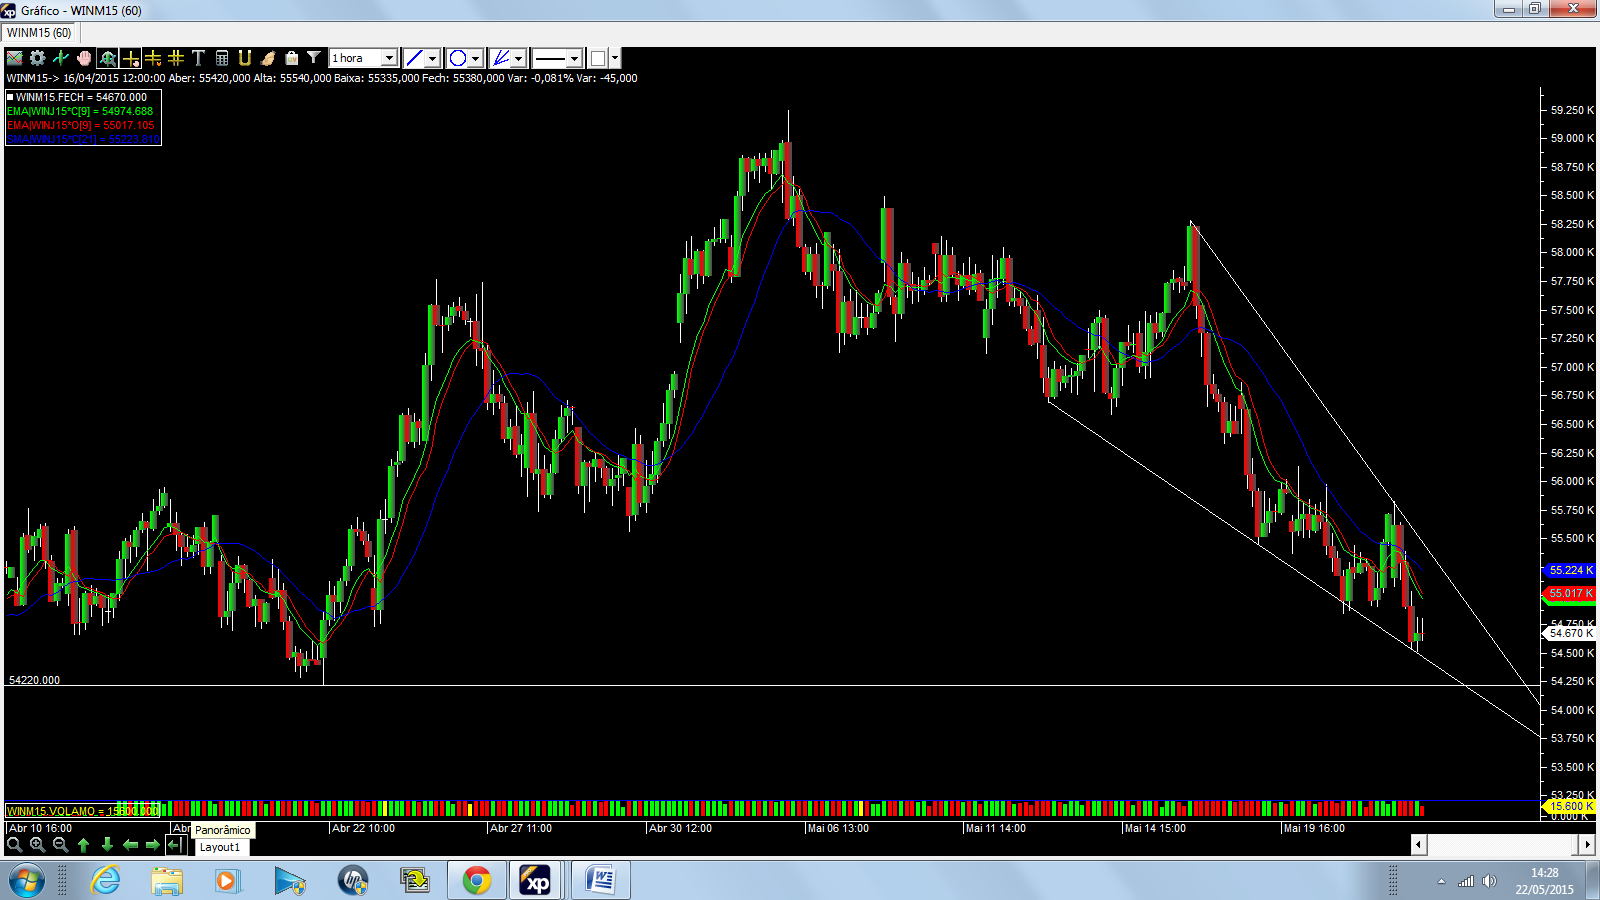Click the yellow horizontal lines tool
Image resolution: width=1600 pixels, height=900 pixels.
153,58
